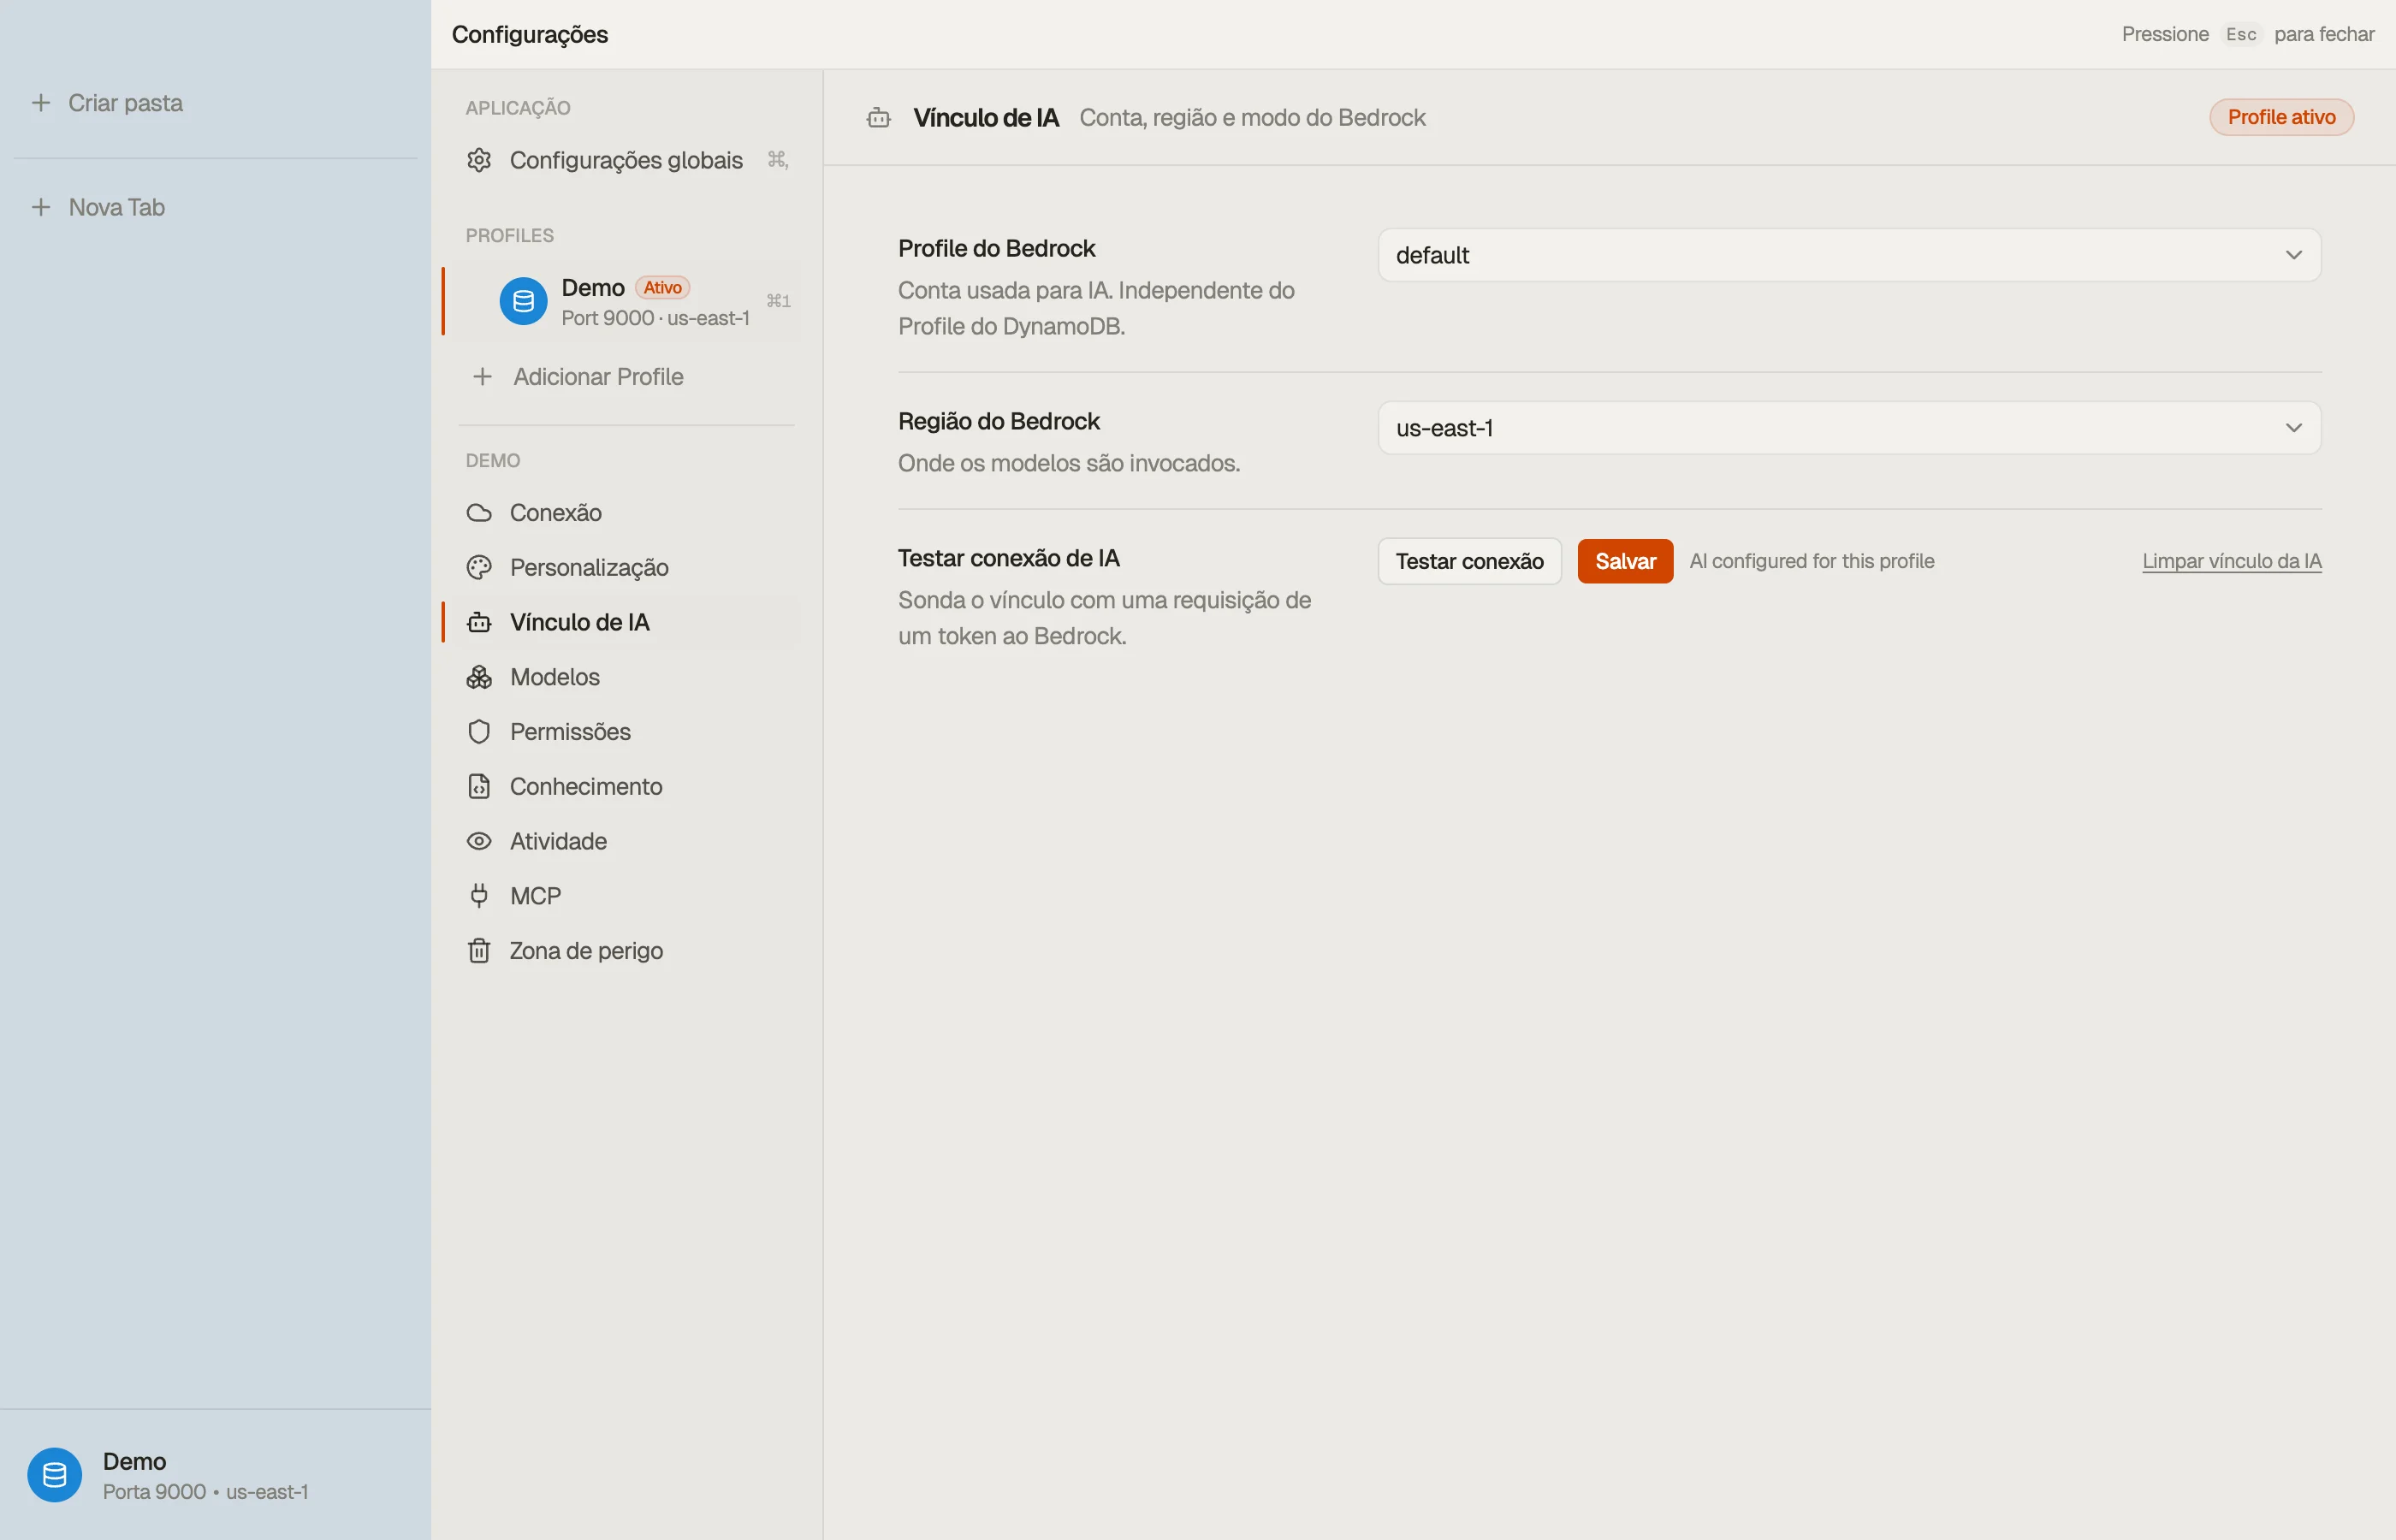The width and height of the screenshot is (2396, 1540).
Task: Click the Modelos cubes icon
Action: (479, 677)
